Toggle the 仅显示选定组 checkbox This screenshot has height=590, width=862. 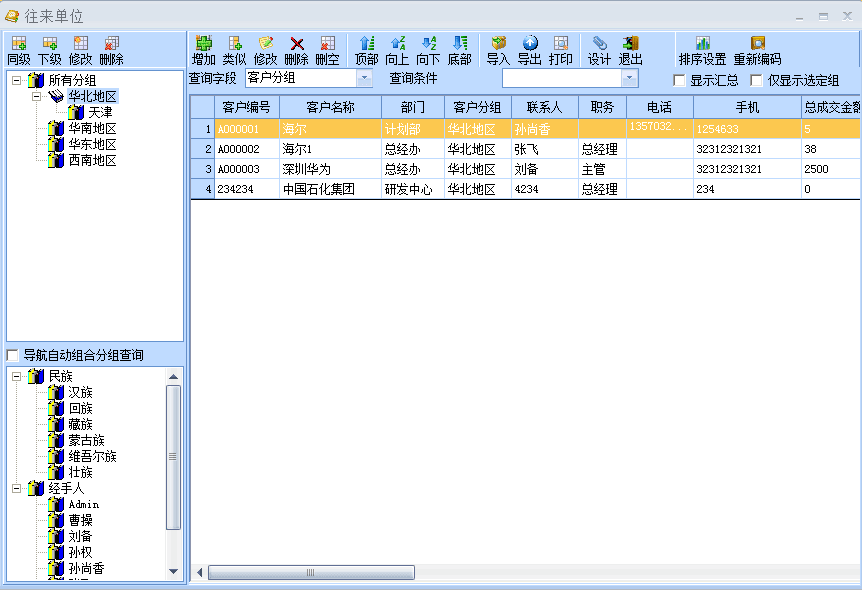point(756,81)
